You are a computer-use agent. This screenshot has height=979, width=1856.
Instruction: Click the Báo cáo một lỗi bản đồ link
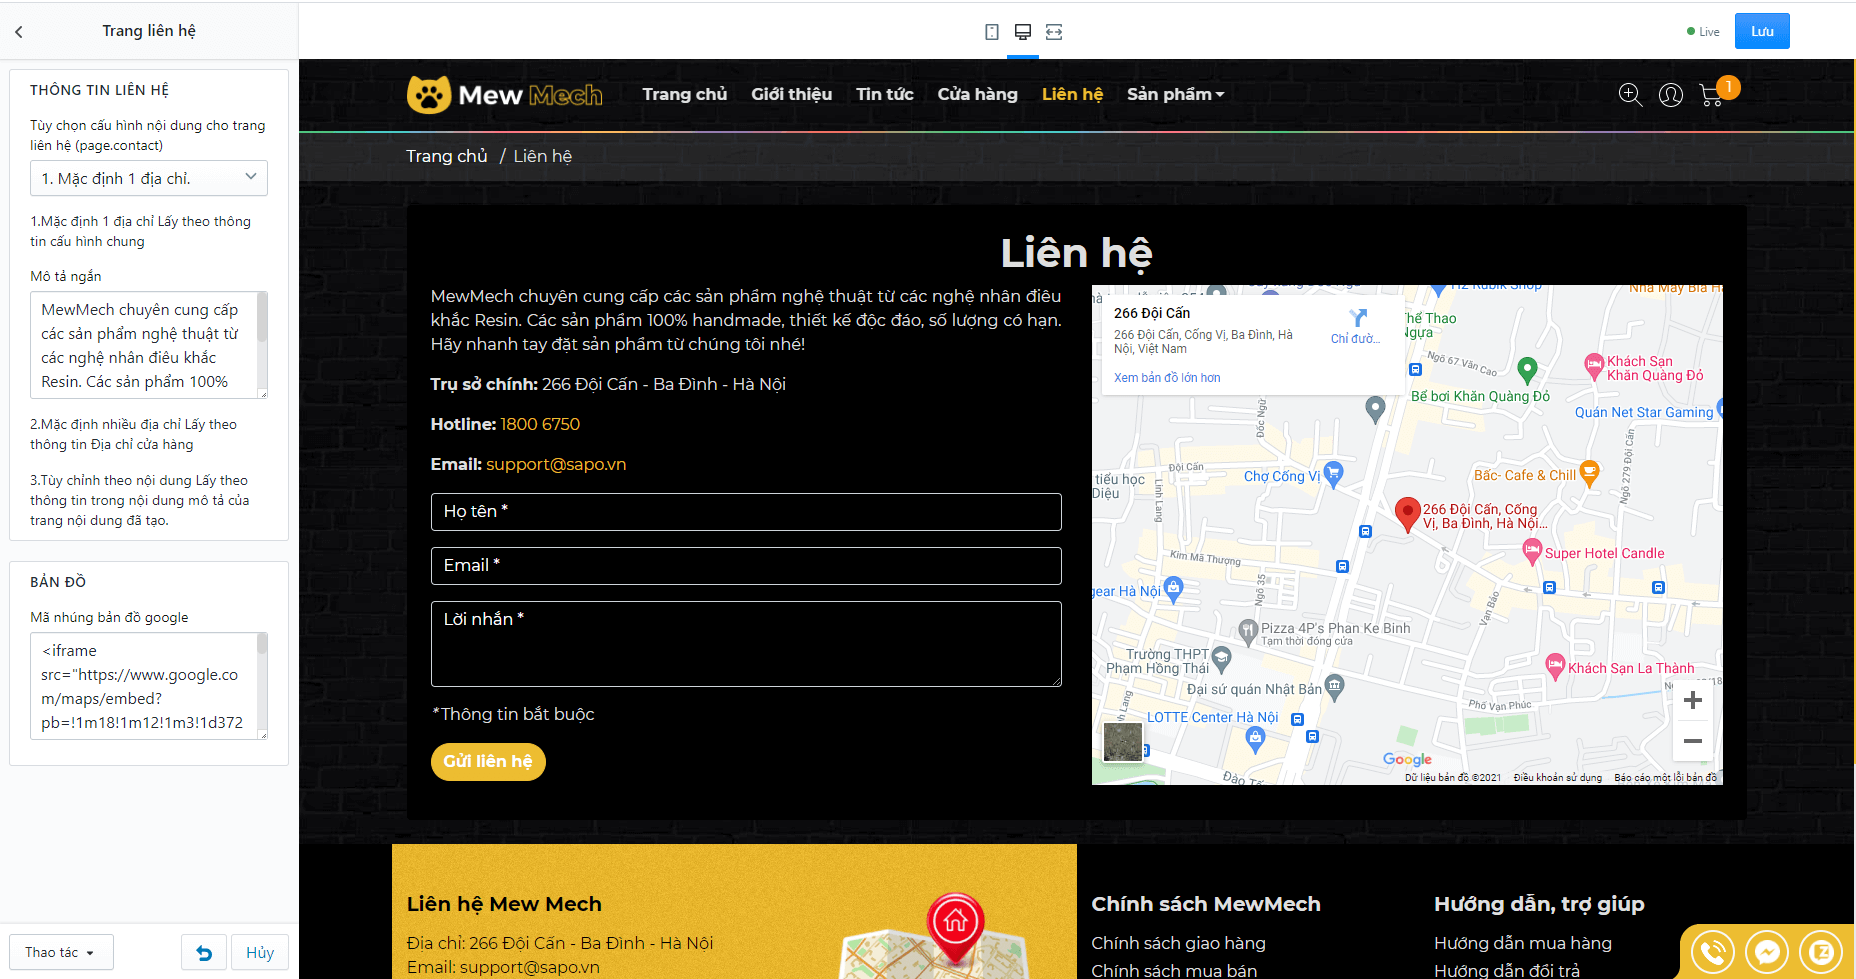click(1665, 777)
